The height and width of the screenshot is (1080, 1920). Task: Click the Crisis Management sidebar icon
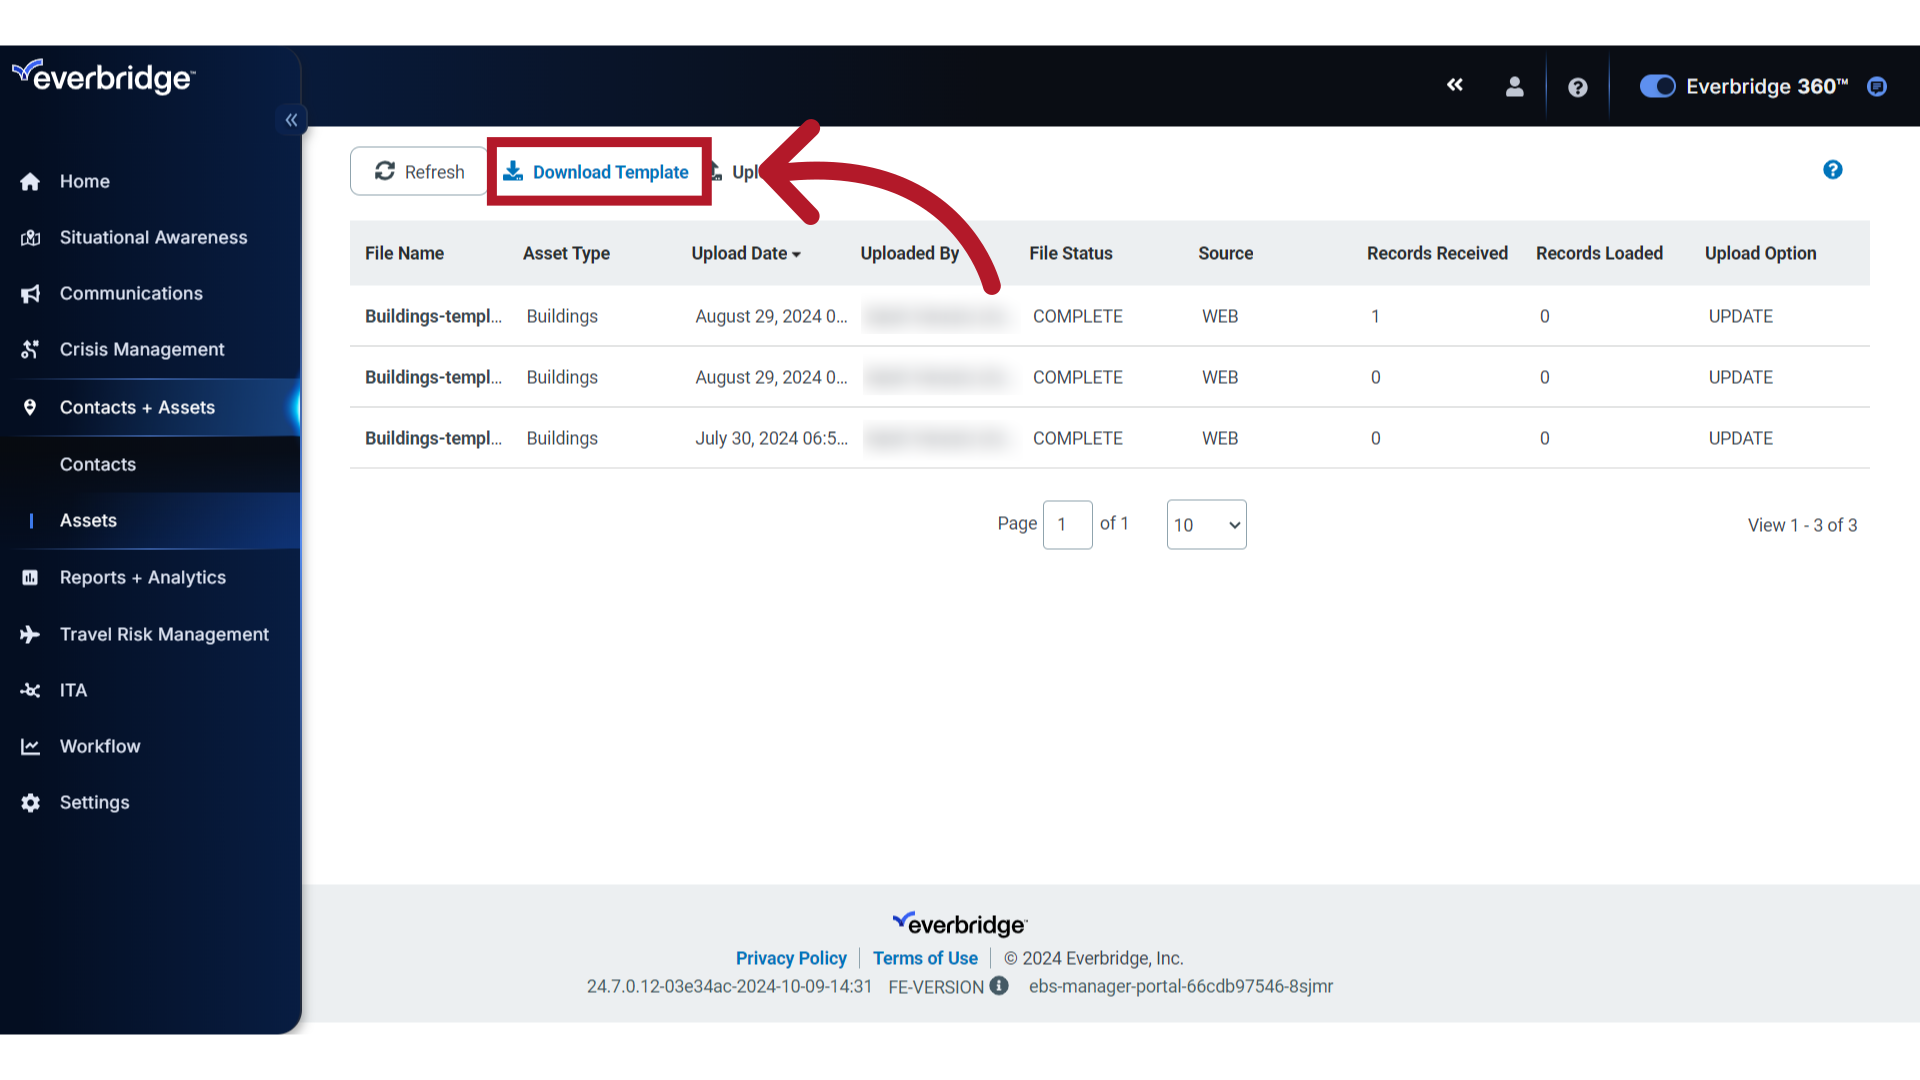(30, 349)
